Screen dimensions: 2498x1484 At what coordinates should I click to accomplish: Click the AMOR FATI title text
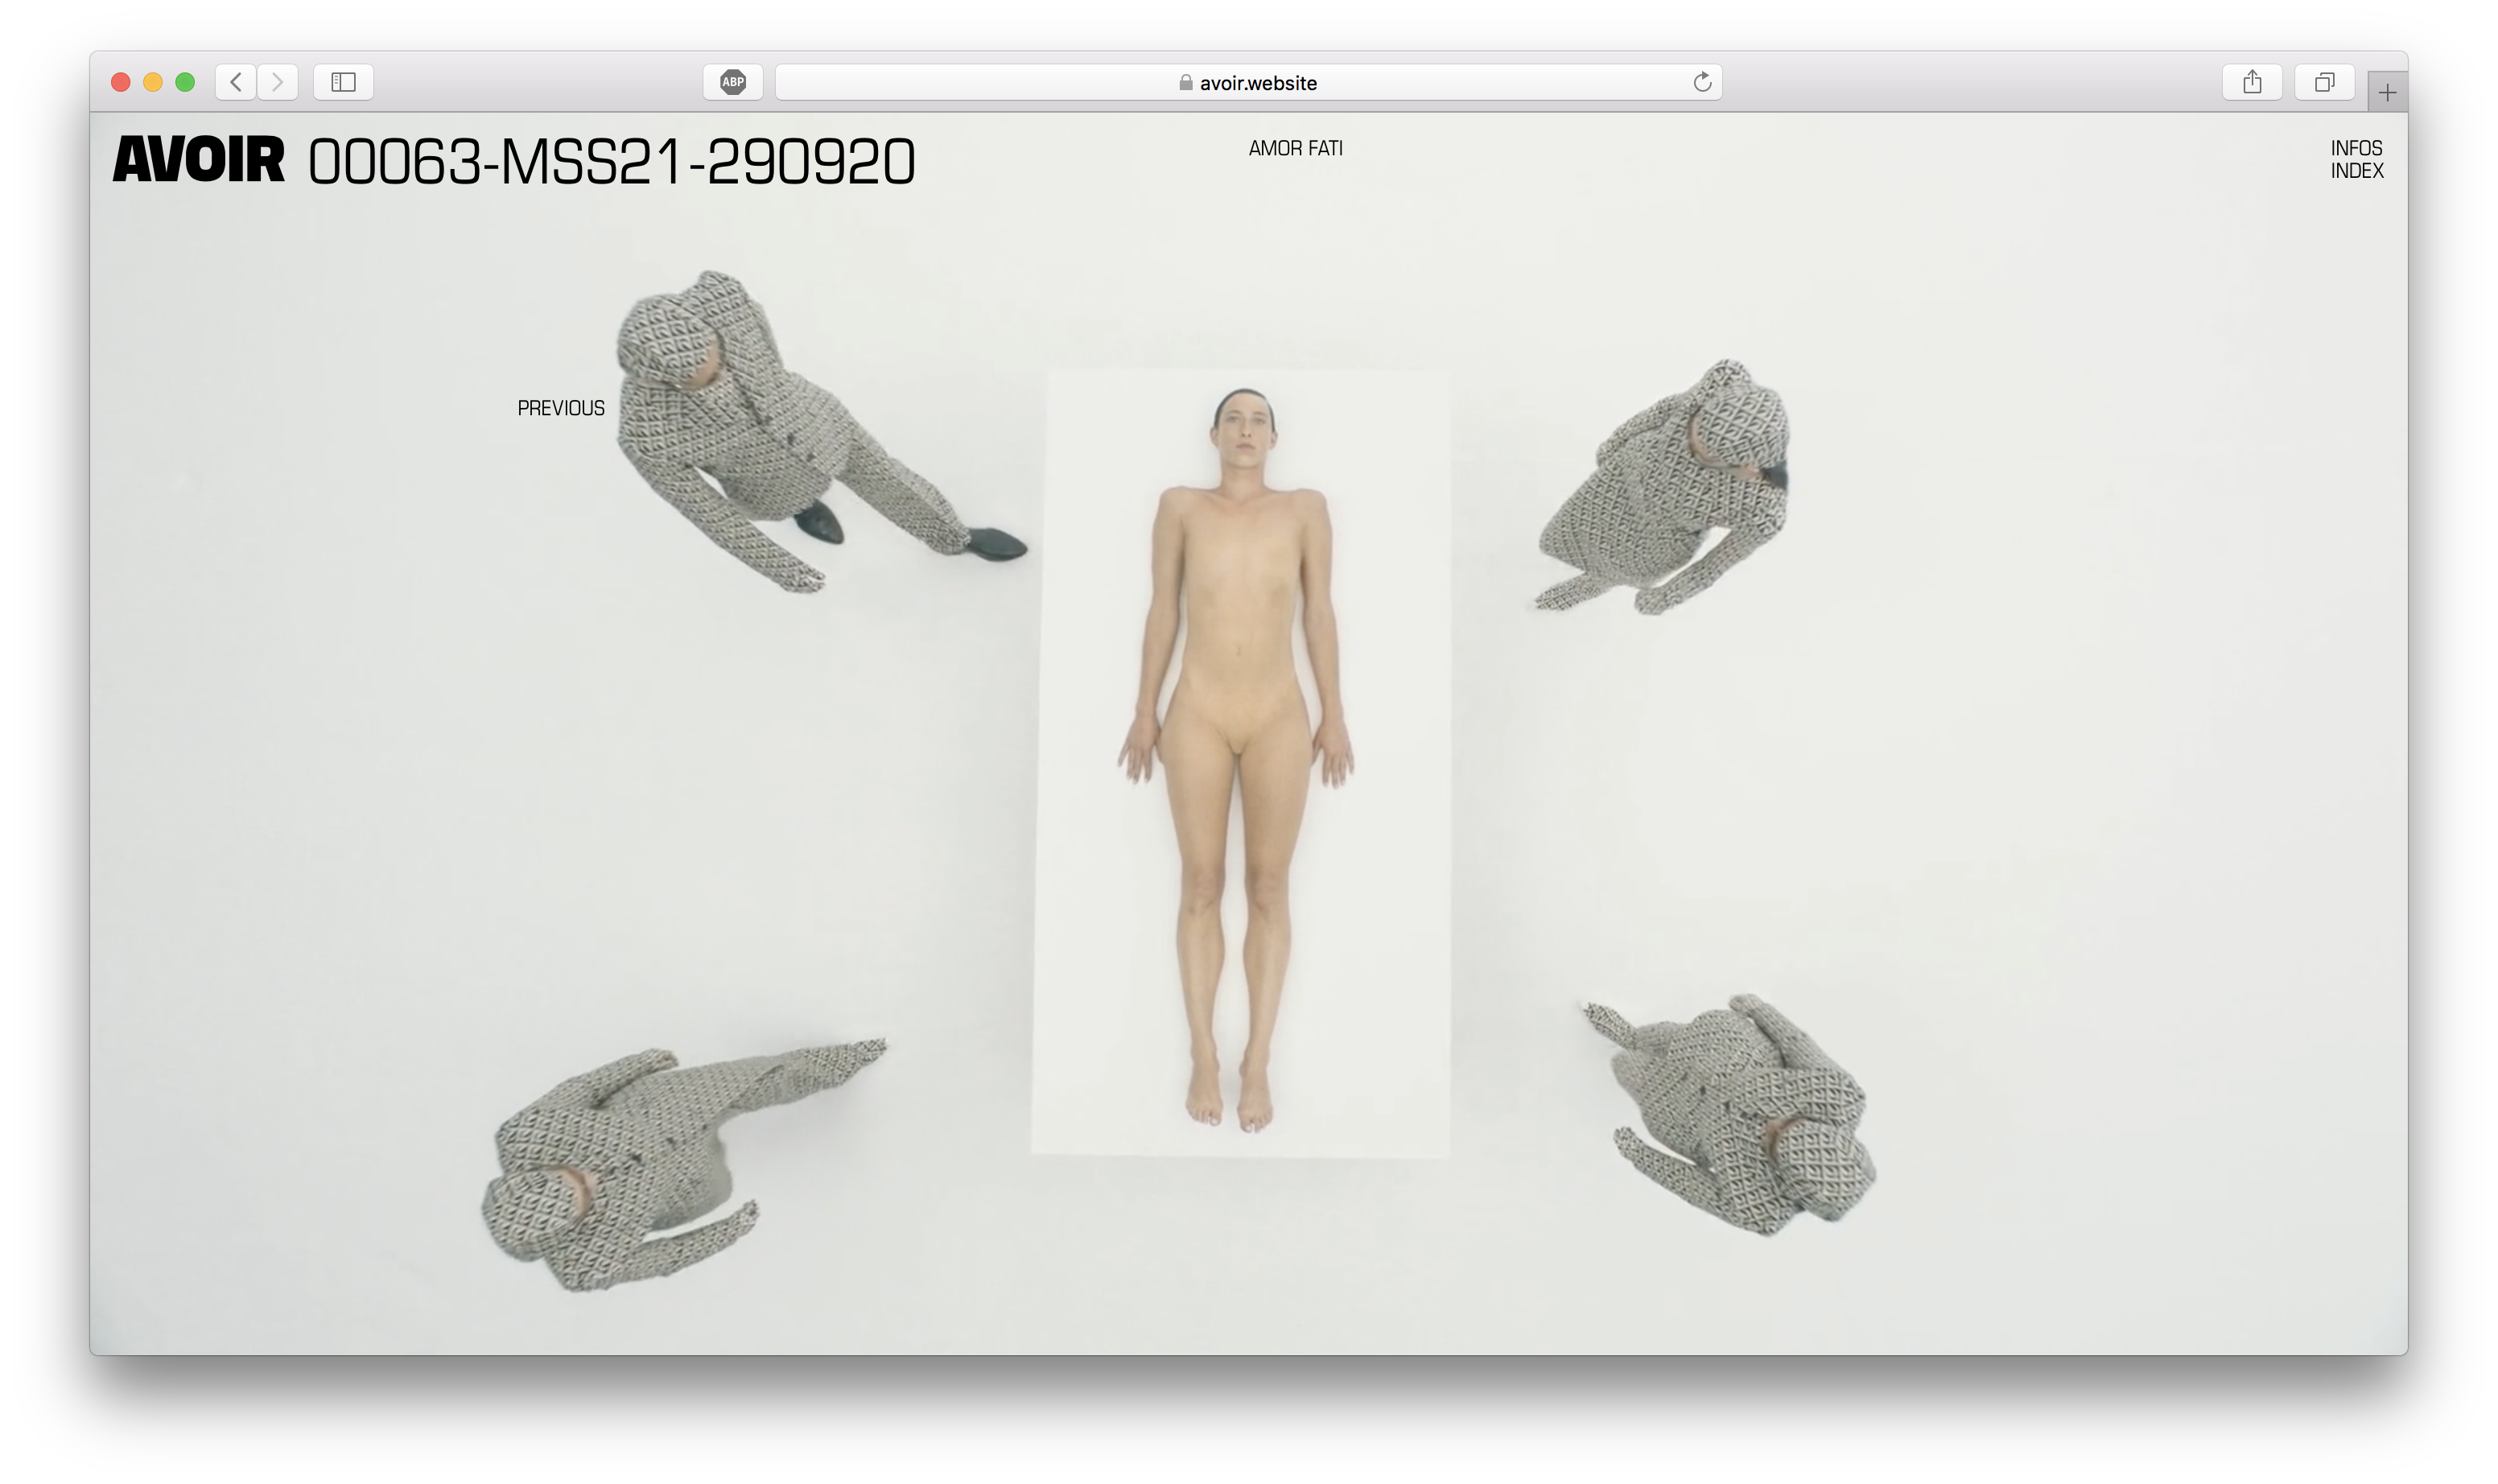[x=1295, y=148]
